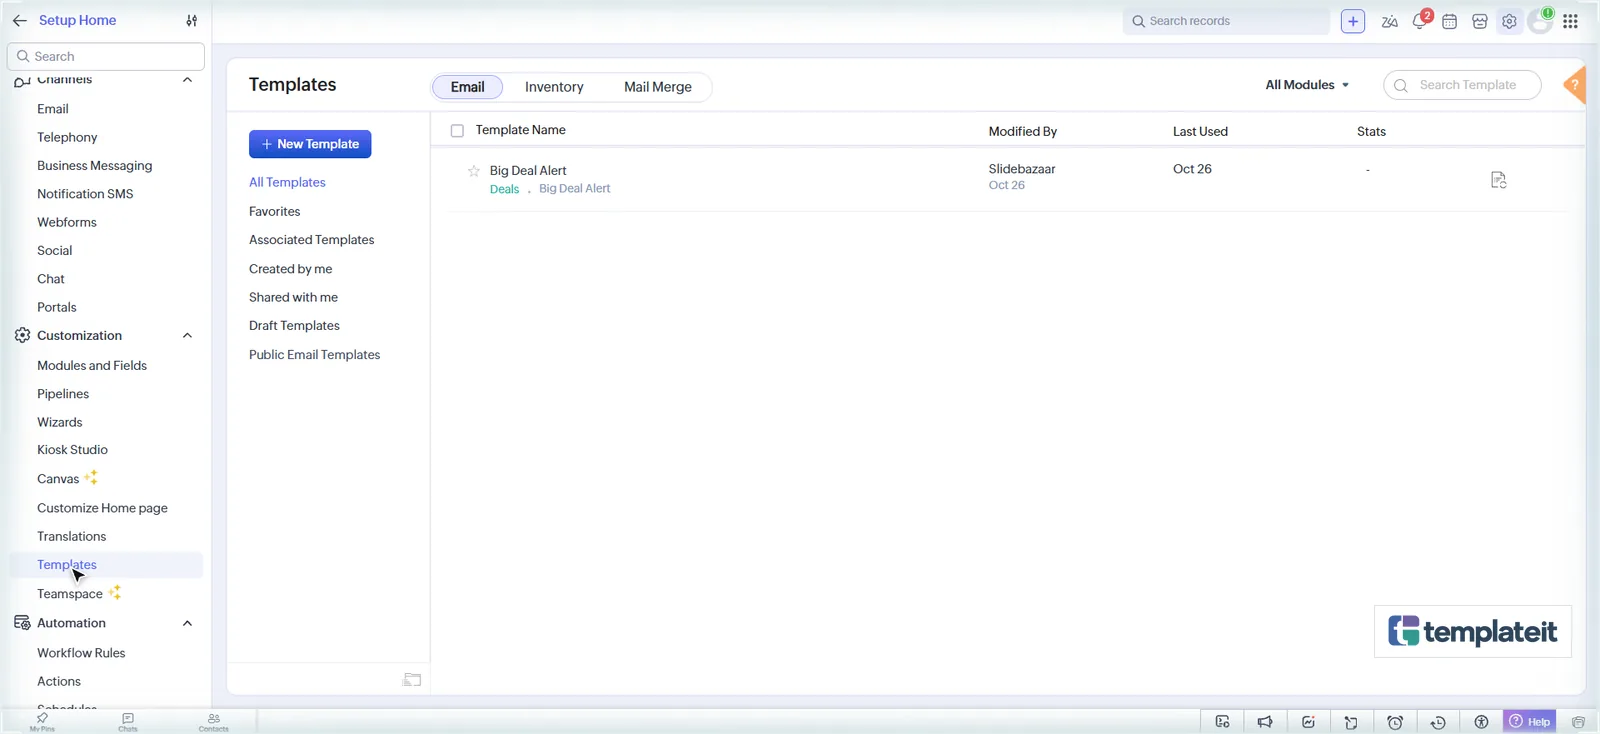Select the Email templates tab
Image resolution: width=1600 pixels, height=734 pixels.
point(468,87)
